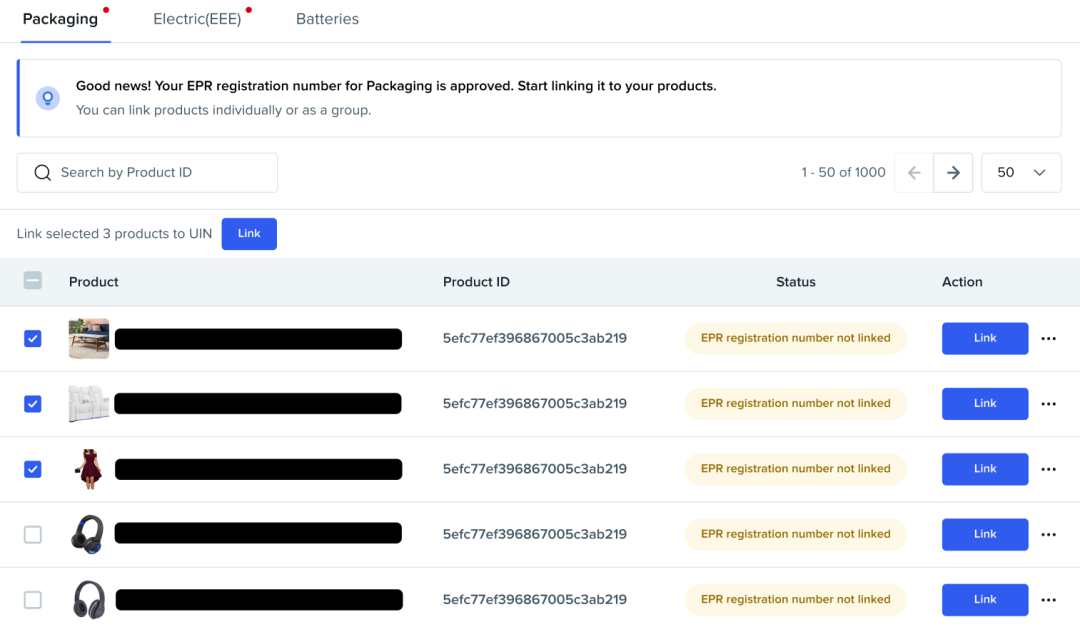Viewport: 1080px width, 627px height.
Task: Click the next page arrow
Action: click(x=953, y=173)
